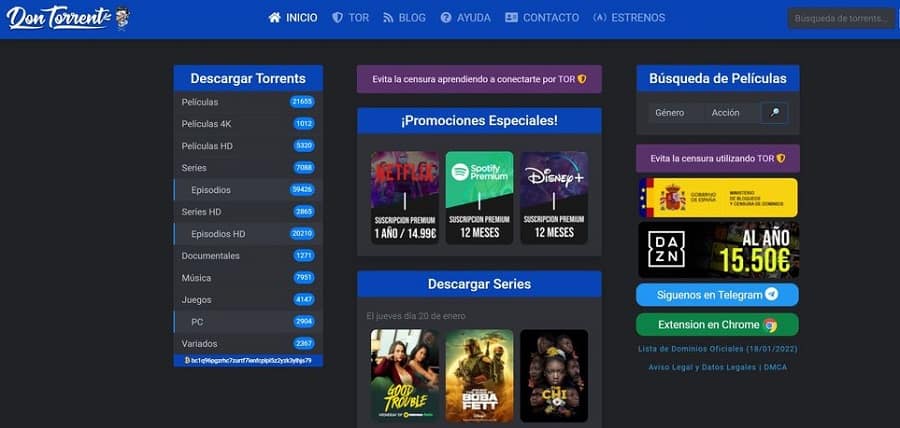This screenshot has width=900, height=428.
Task: Click the torrent search input field
Action: 841,18
